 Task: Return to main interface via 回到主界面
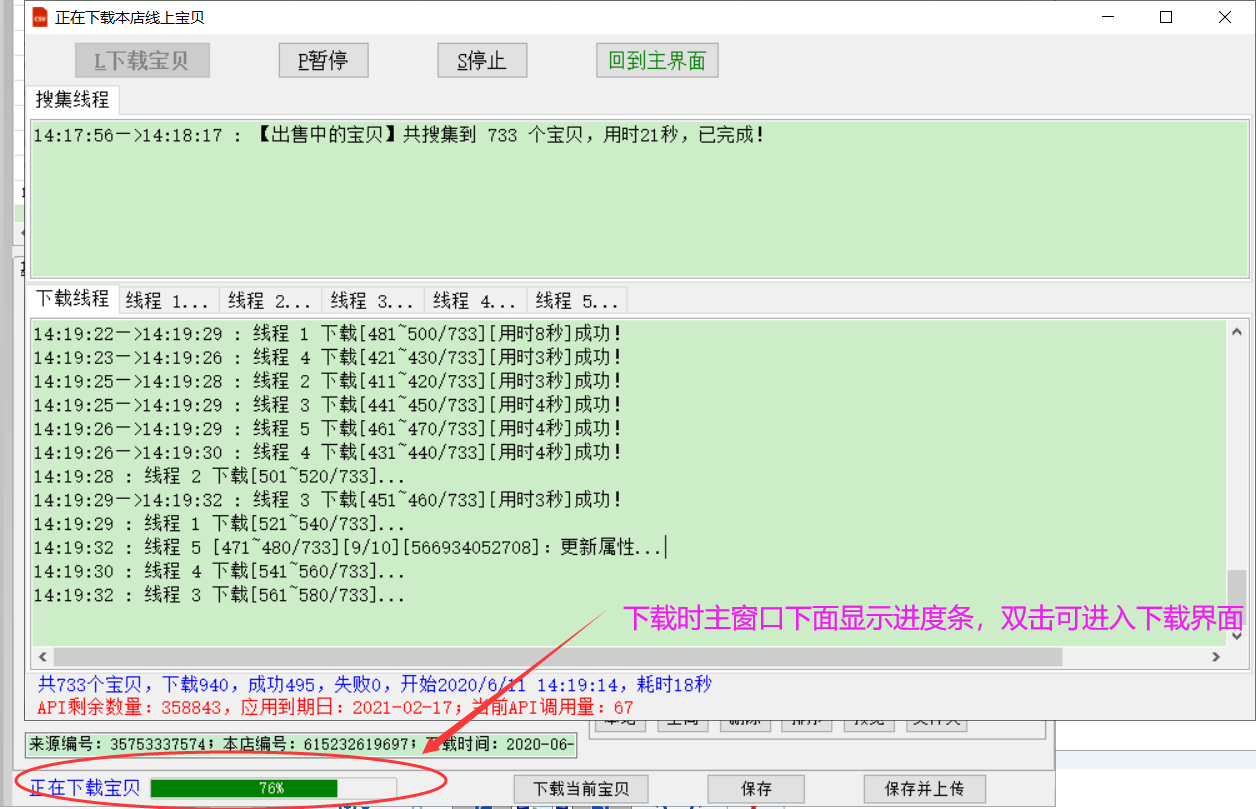click(x=657, y=61)
